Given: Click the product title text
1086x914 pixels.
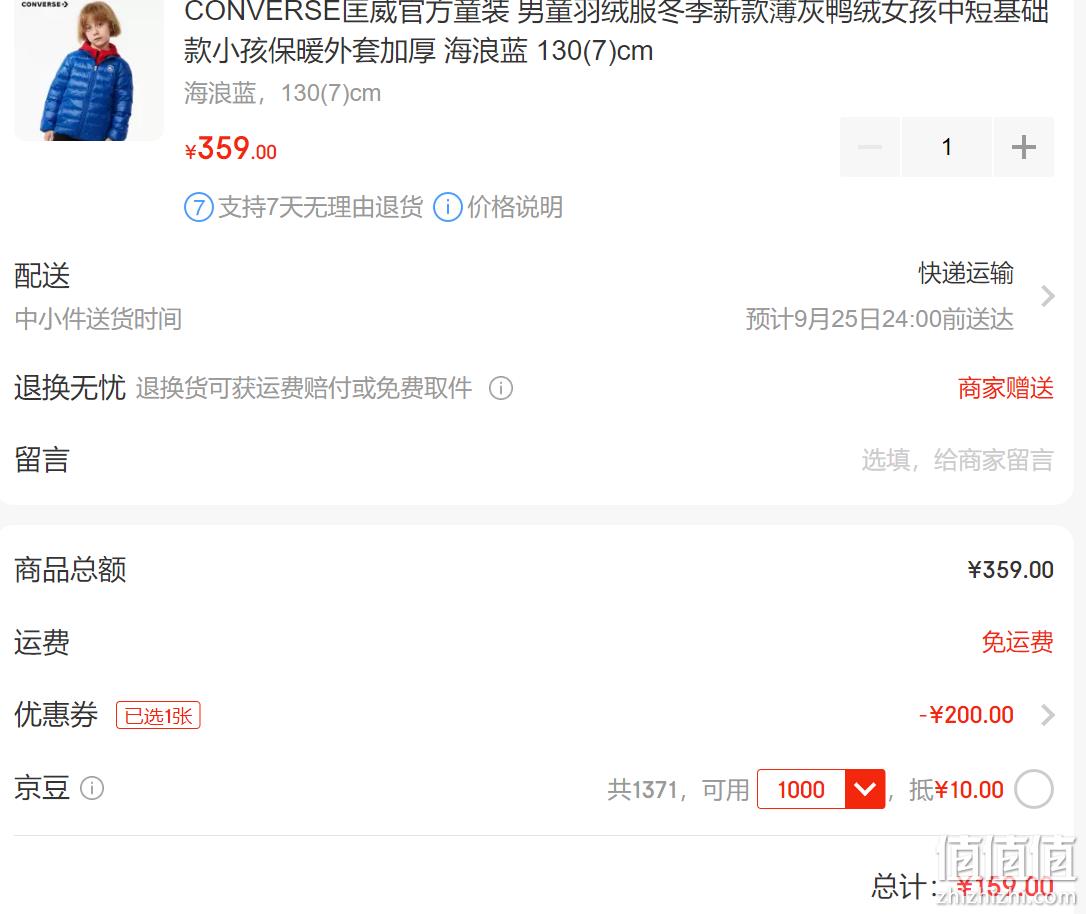Looking at the screenshot, I should pyautogui.click(x=616, y=31).
